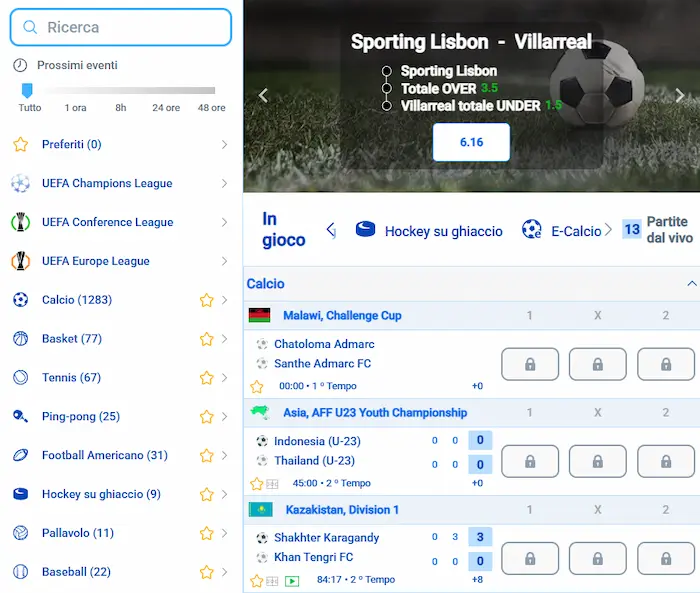Screen dimensions: 700x593
Task: Open the UEFA Champions League ball icon
Action: (21, 183)
